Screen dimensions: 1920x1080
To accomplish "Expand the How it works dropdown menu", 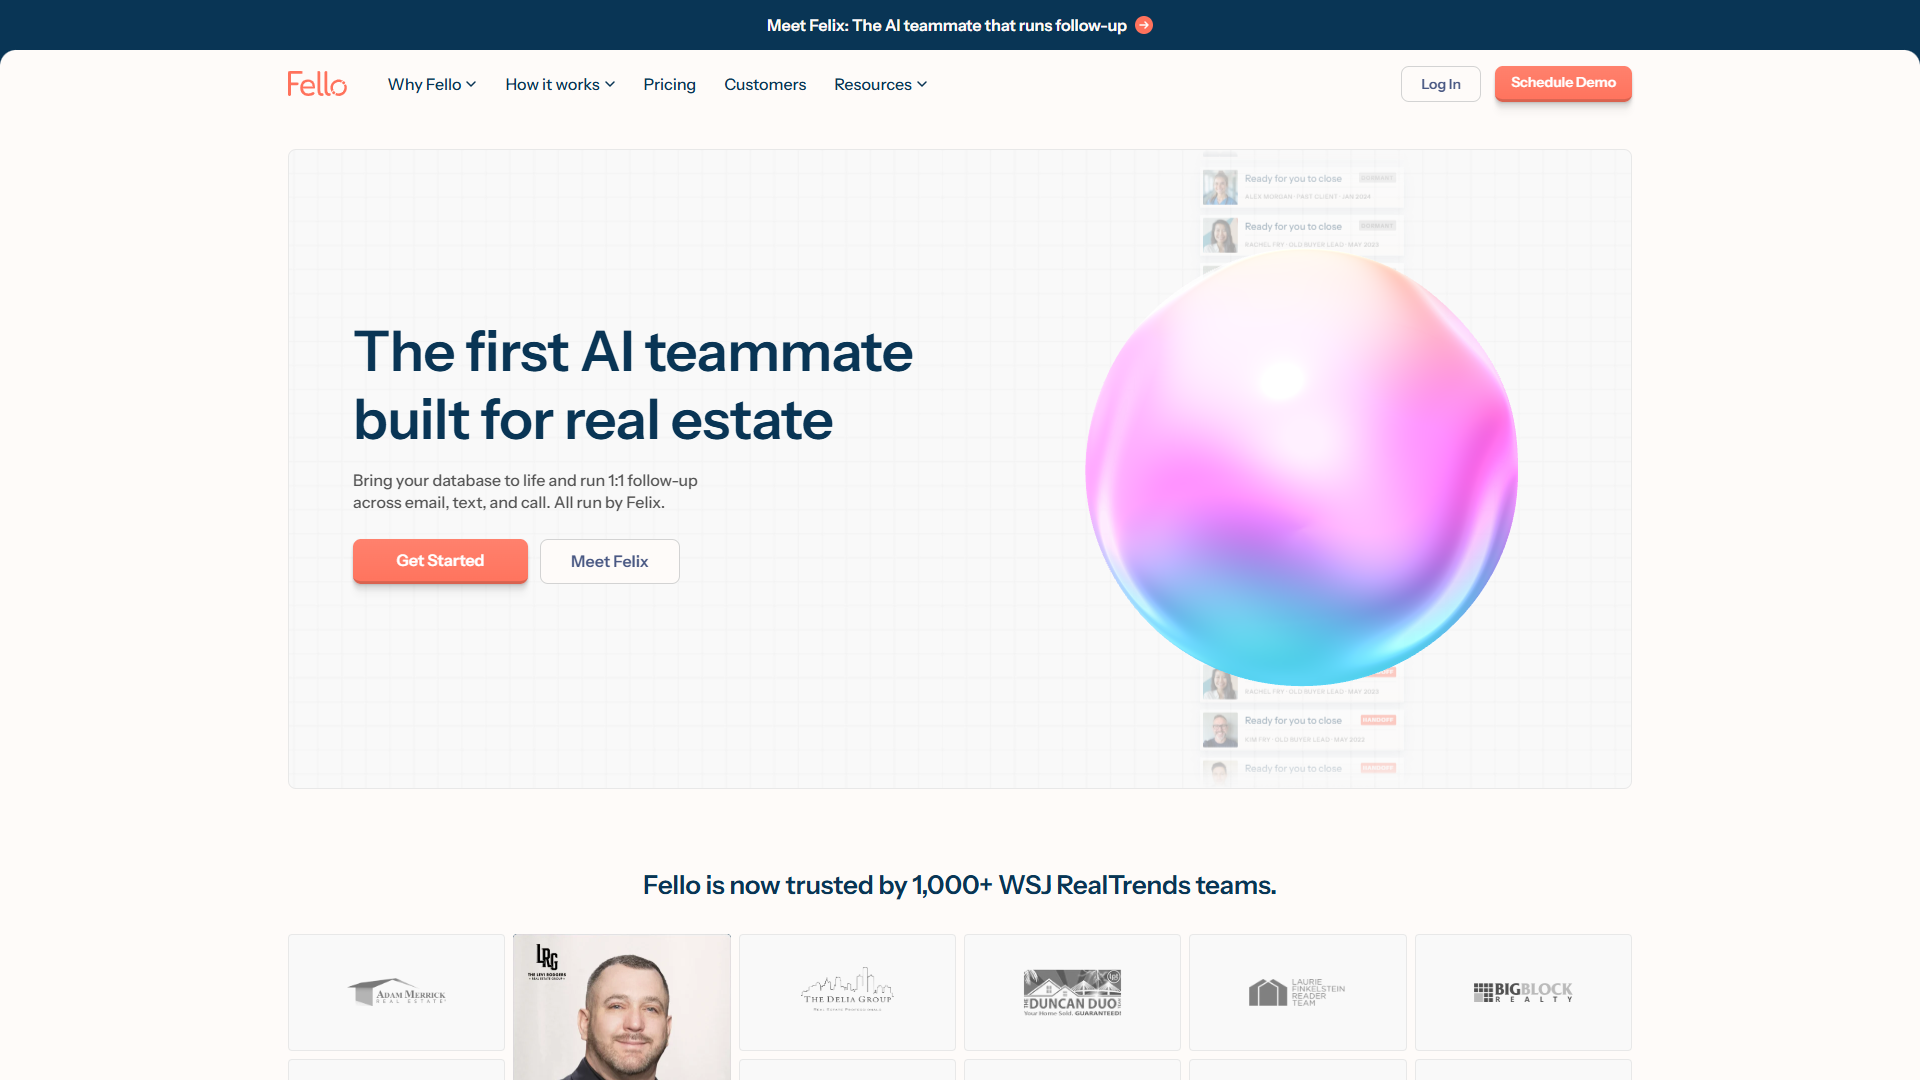I will (560, 84).
